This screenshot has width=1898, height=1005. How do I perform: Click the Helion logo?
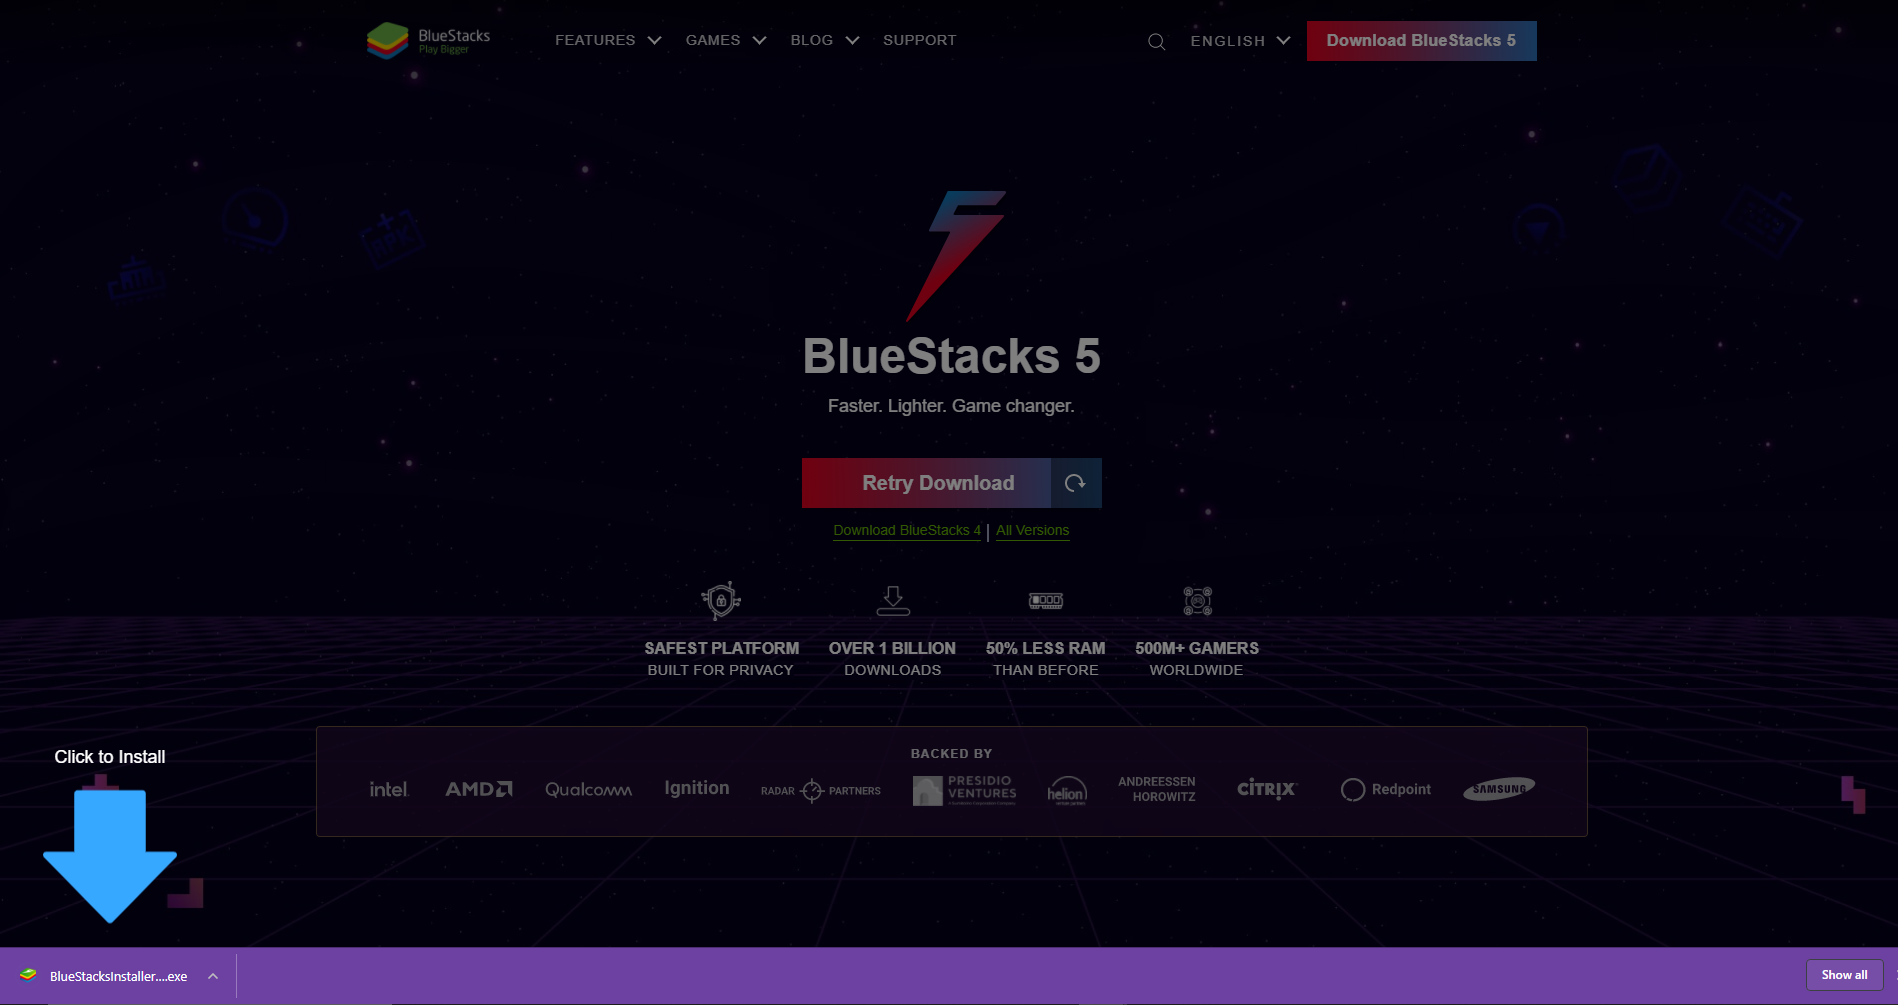point(1067,790)
